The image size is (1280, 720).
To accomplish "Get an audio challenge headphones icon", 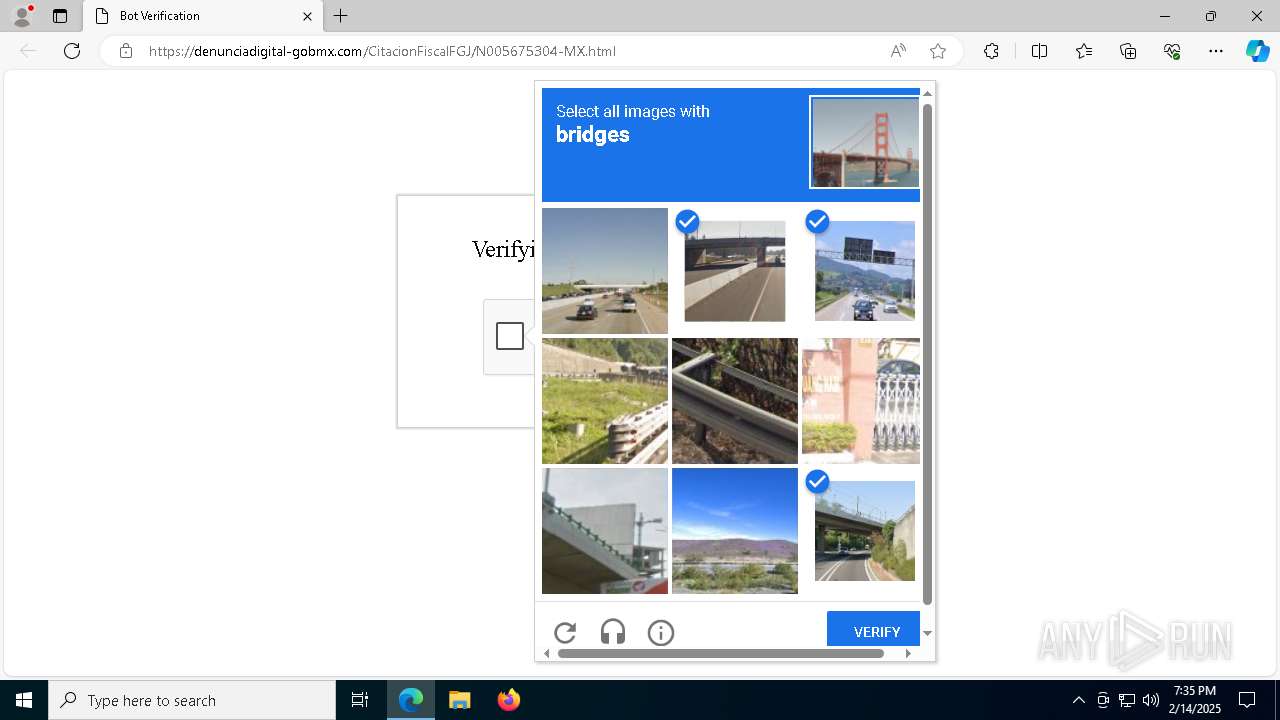I will (613, 632).
